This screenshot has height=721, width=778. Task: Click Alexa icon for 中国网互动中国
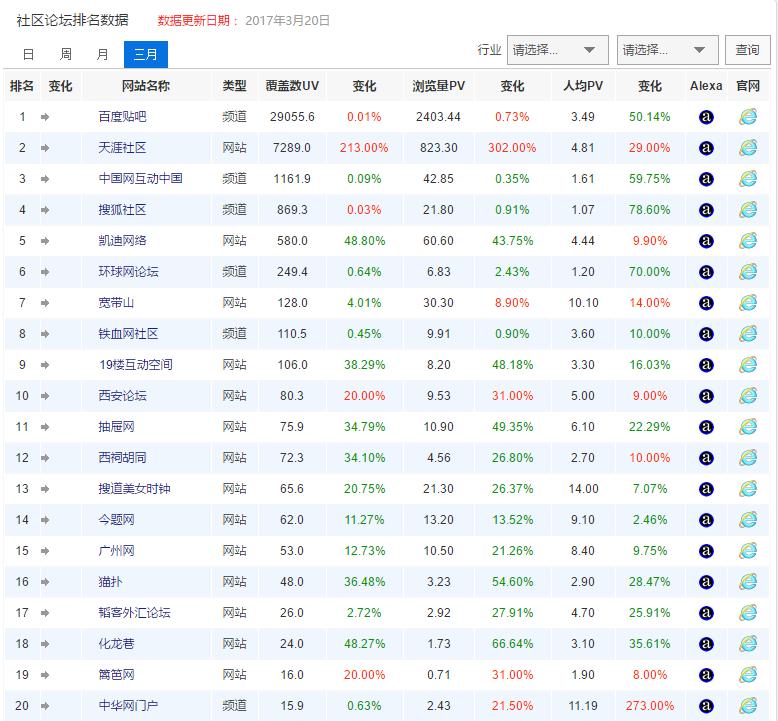tap(706, 179)
